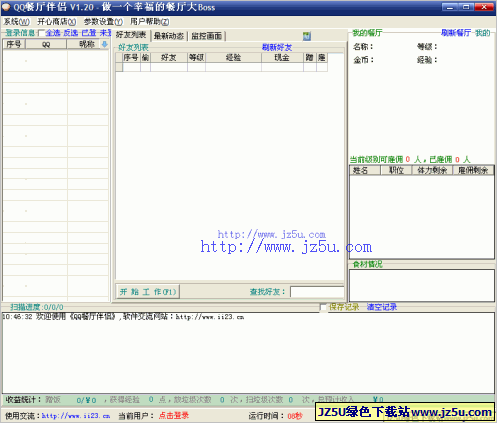The image size is (497, 423).
Task: Click the 运行时间 status text
Action: click(x=275, y=416)
